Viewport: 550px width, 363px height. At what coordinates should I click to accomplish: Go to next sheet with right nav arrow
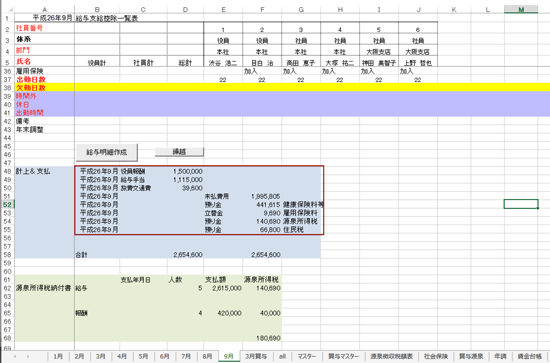pos(28,356)
